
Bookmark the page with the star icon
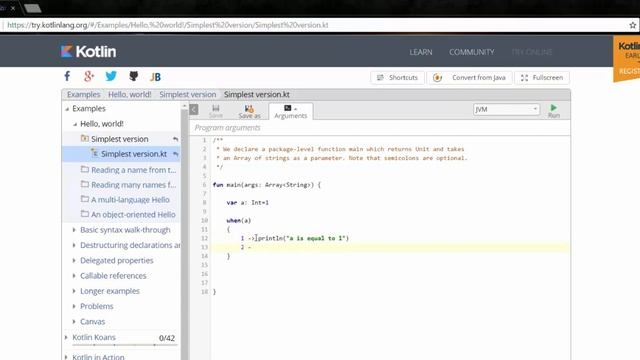click(x=633, y=25)
